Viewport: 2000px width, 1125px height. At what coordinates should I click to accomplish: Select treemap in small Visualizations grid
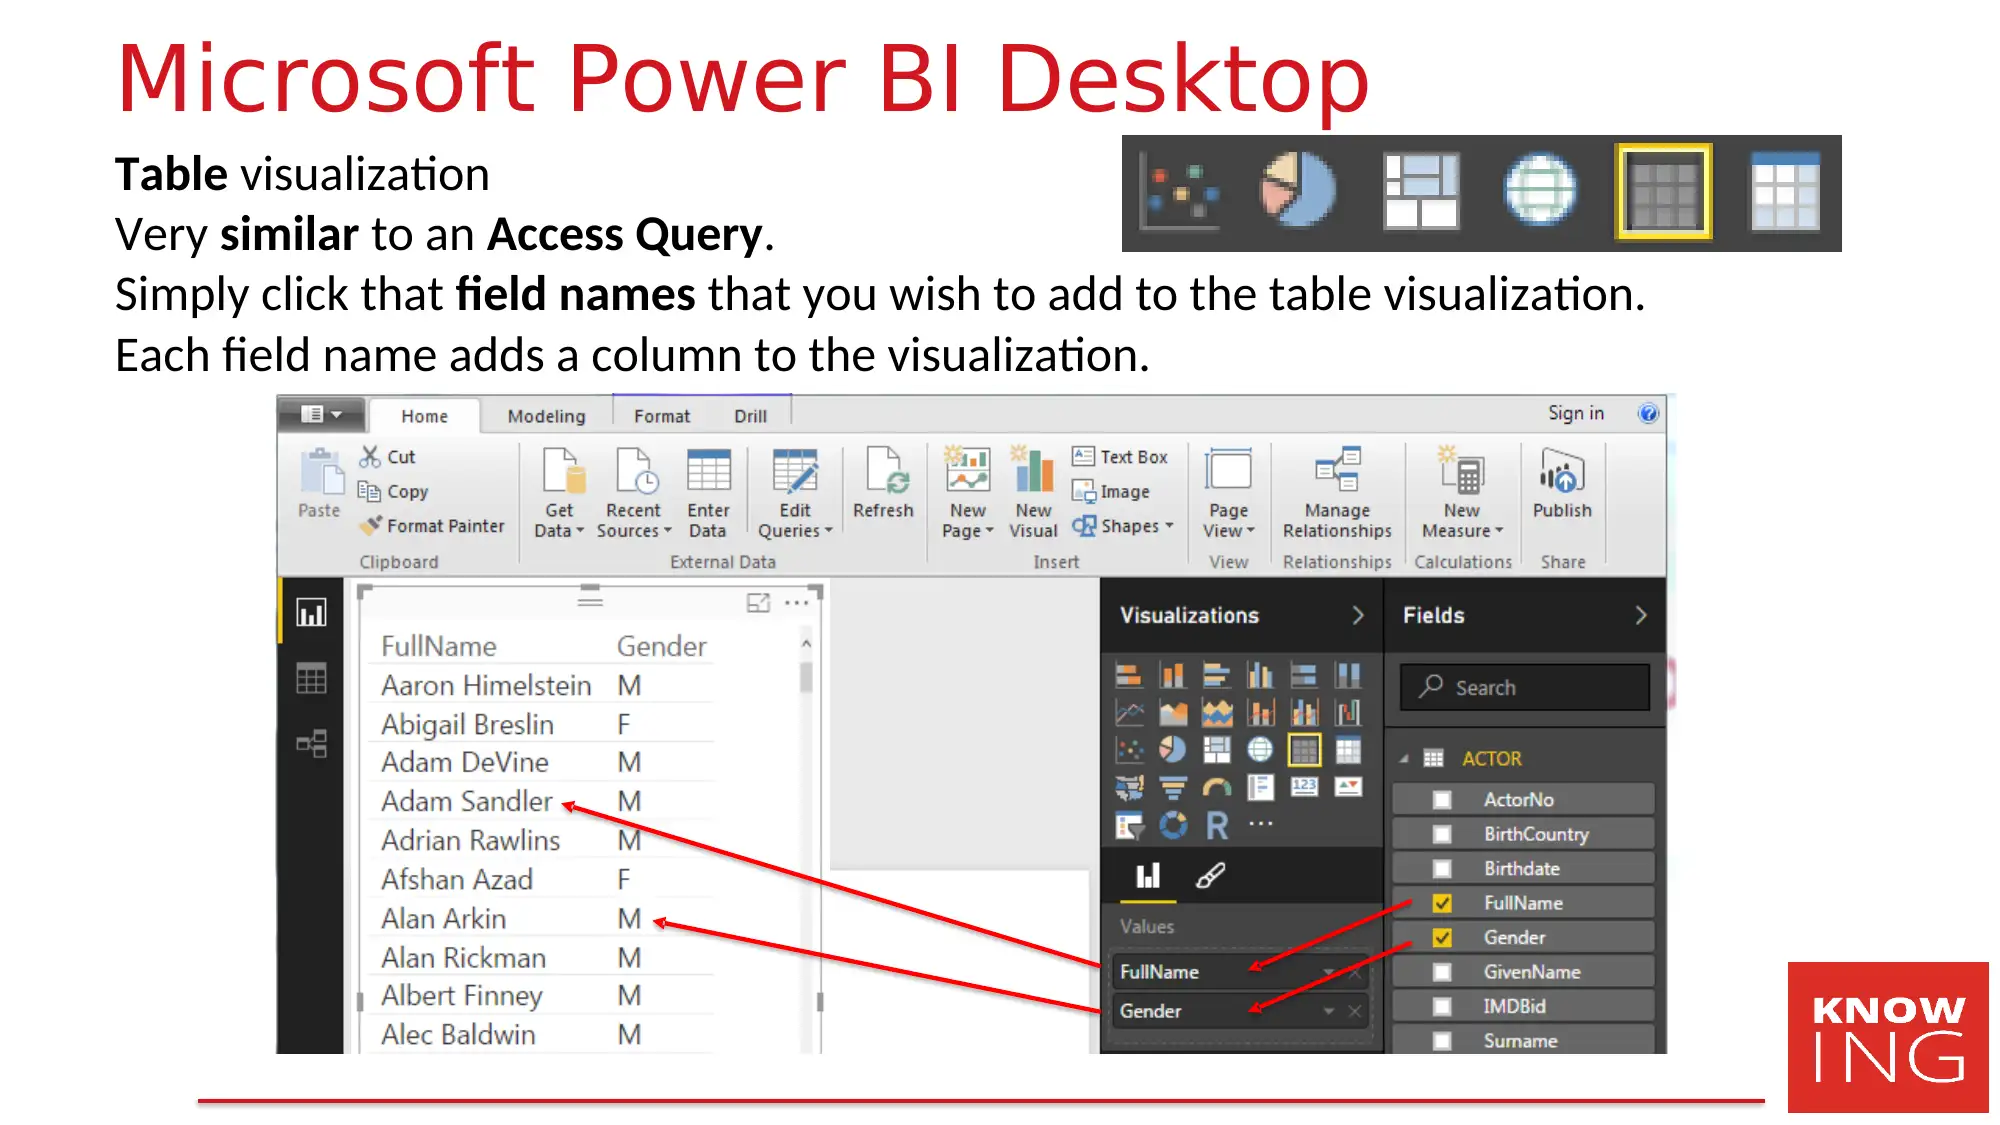point(1216,750)
